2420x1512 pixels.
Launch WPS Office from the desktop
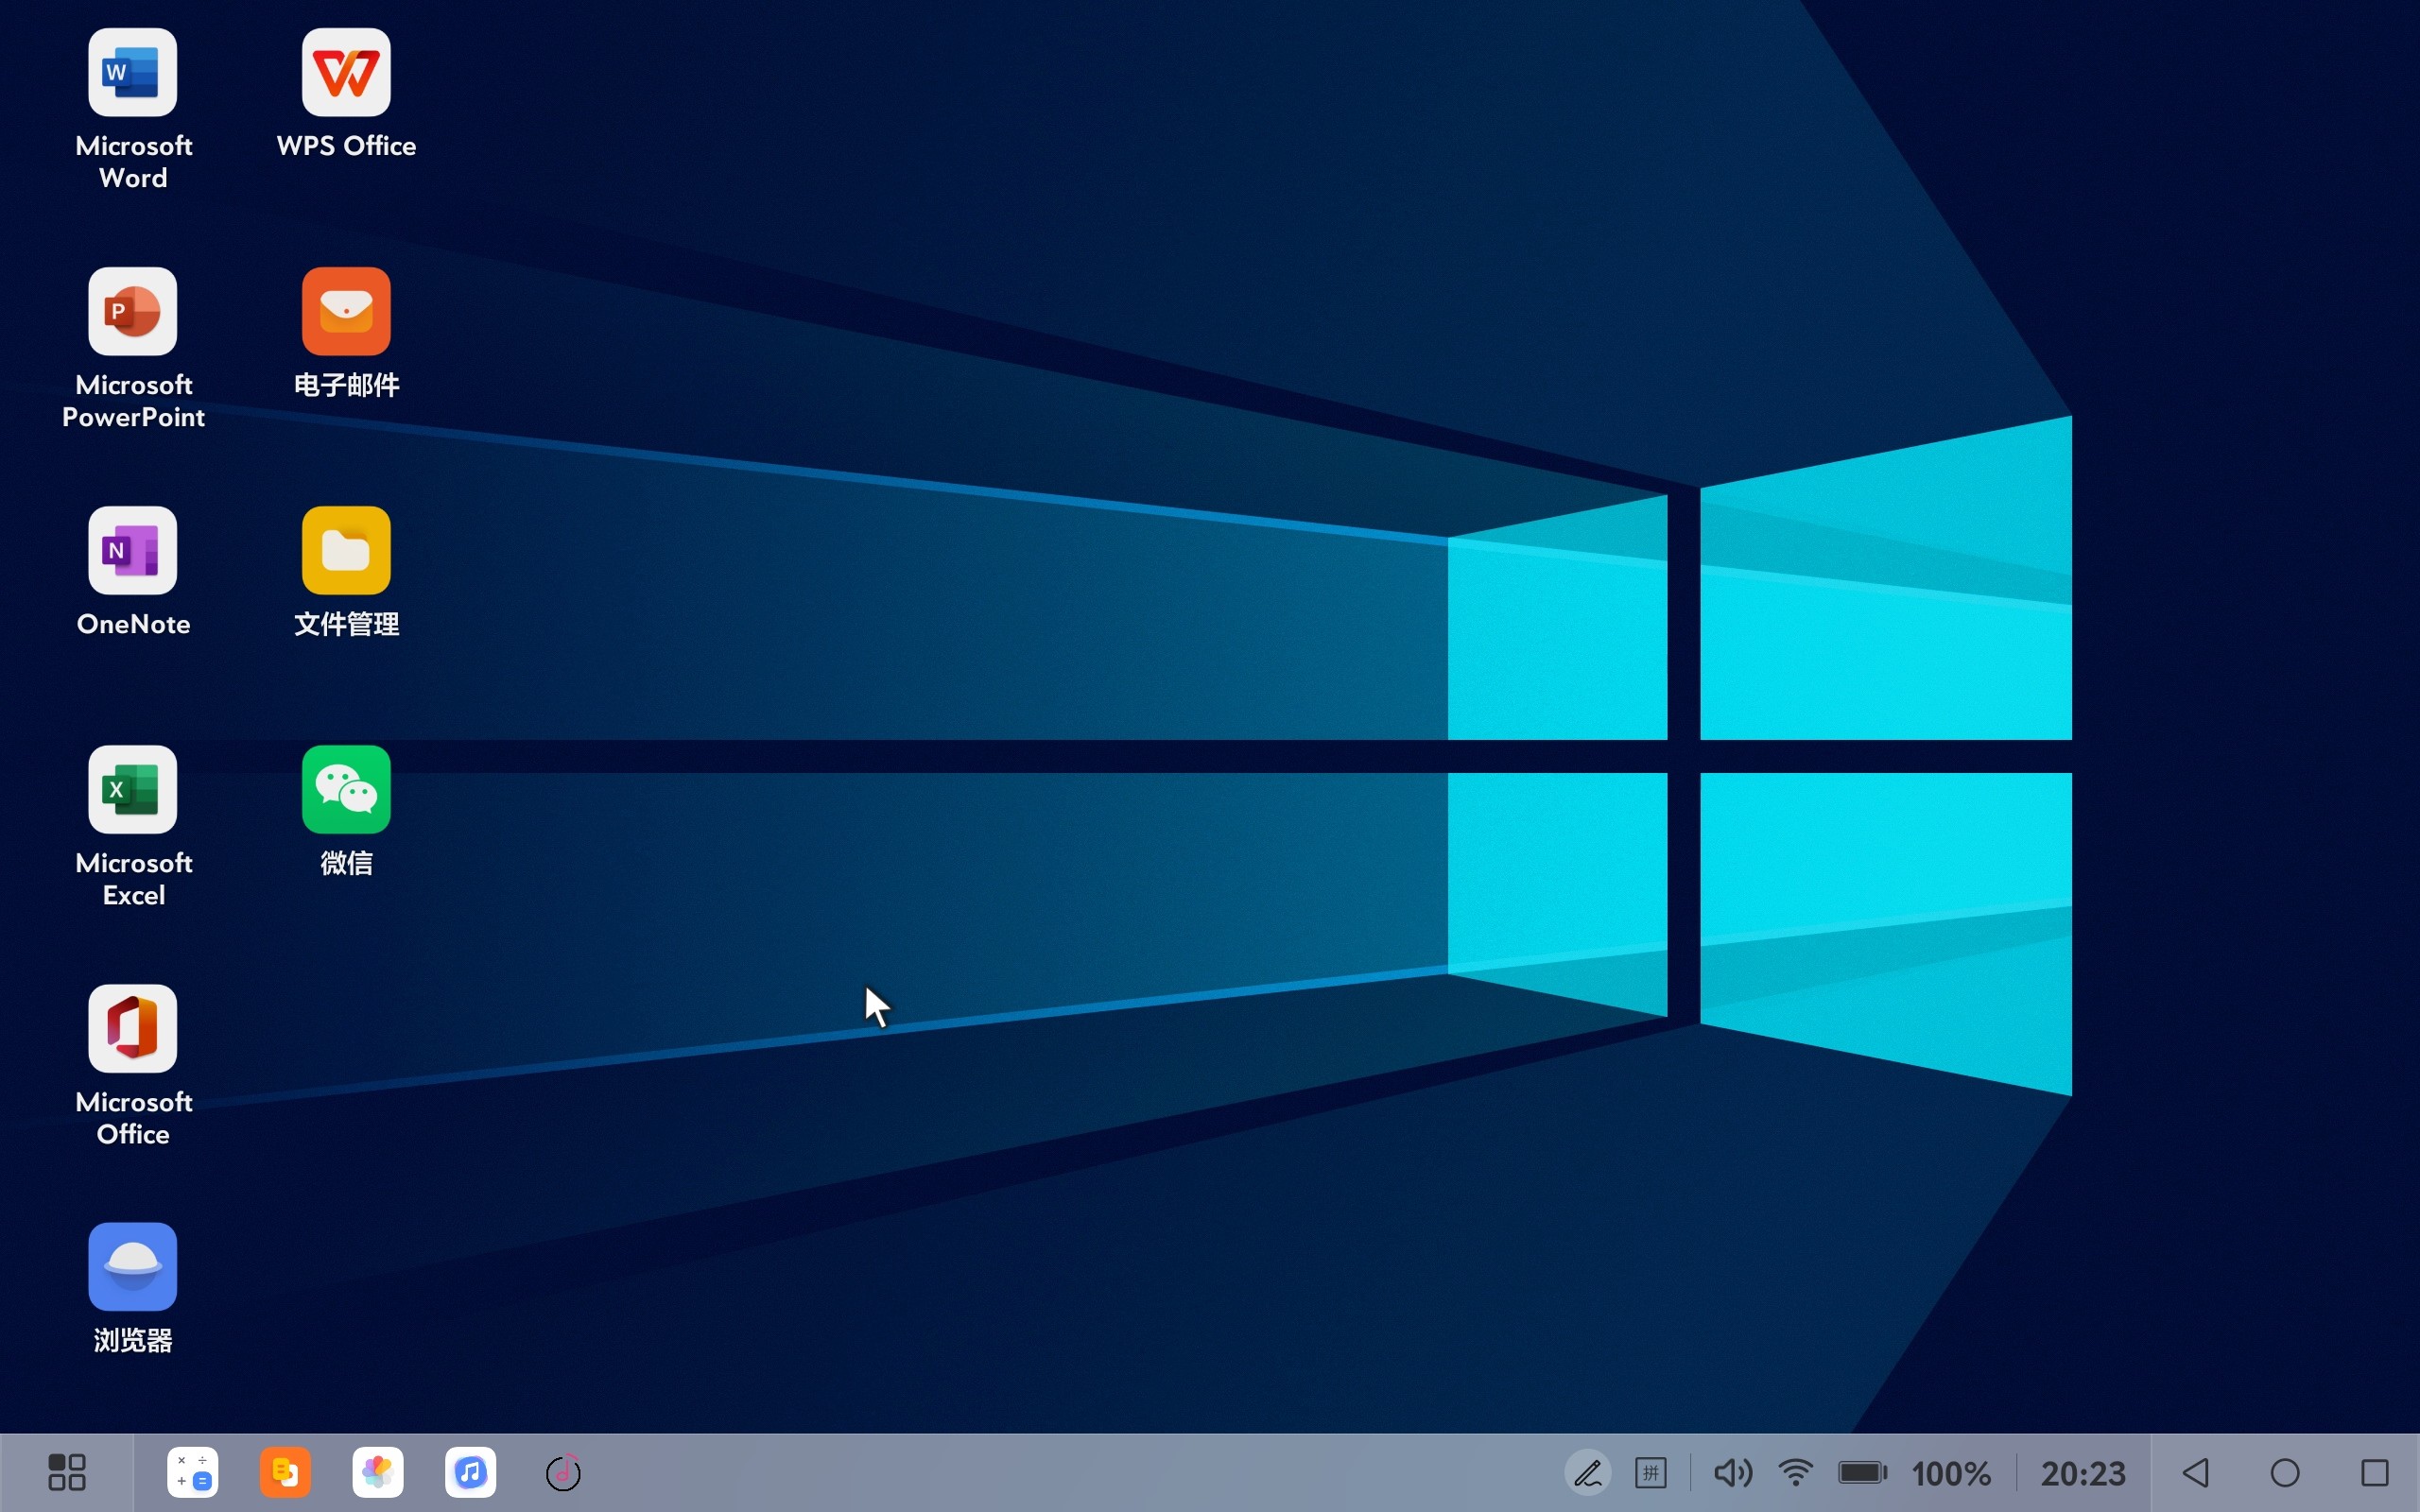point(346,72)
